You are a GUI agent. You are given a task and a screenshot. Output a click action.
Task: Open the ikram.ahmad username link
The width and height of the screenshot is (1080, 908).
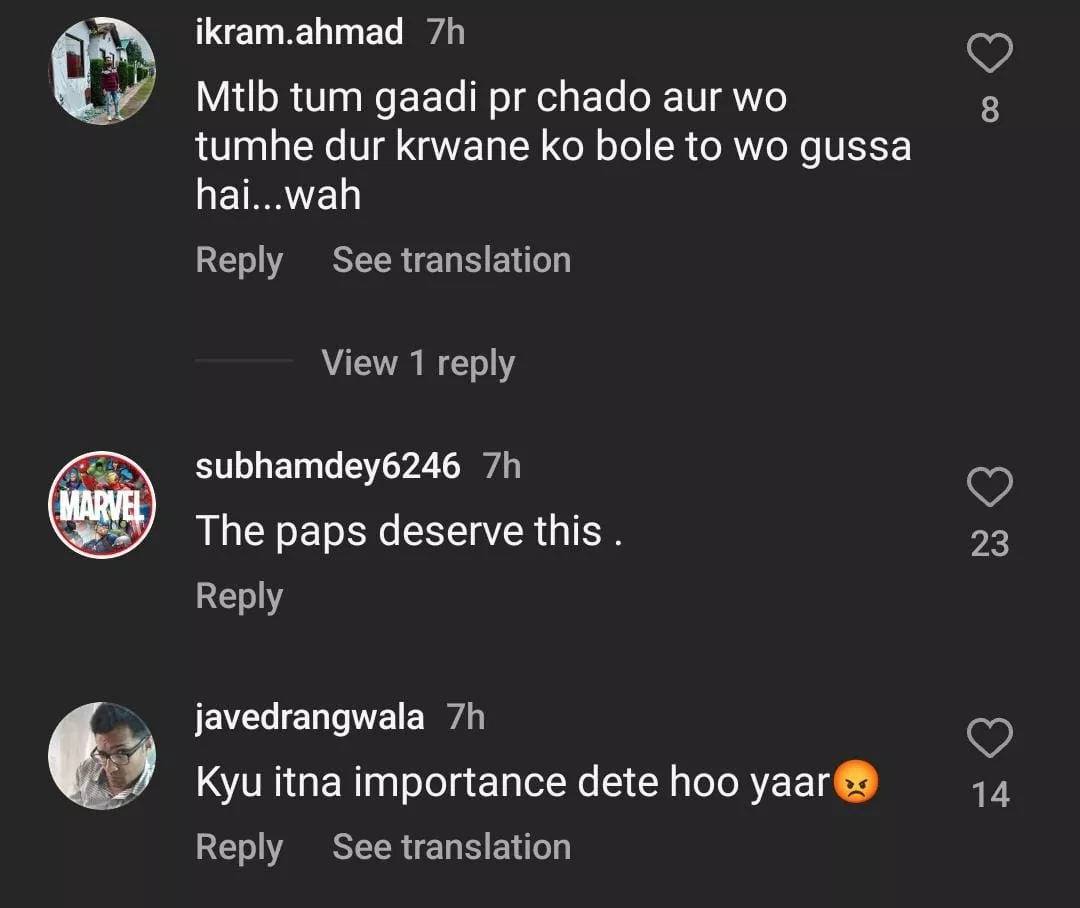pos(299,32)
